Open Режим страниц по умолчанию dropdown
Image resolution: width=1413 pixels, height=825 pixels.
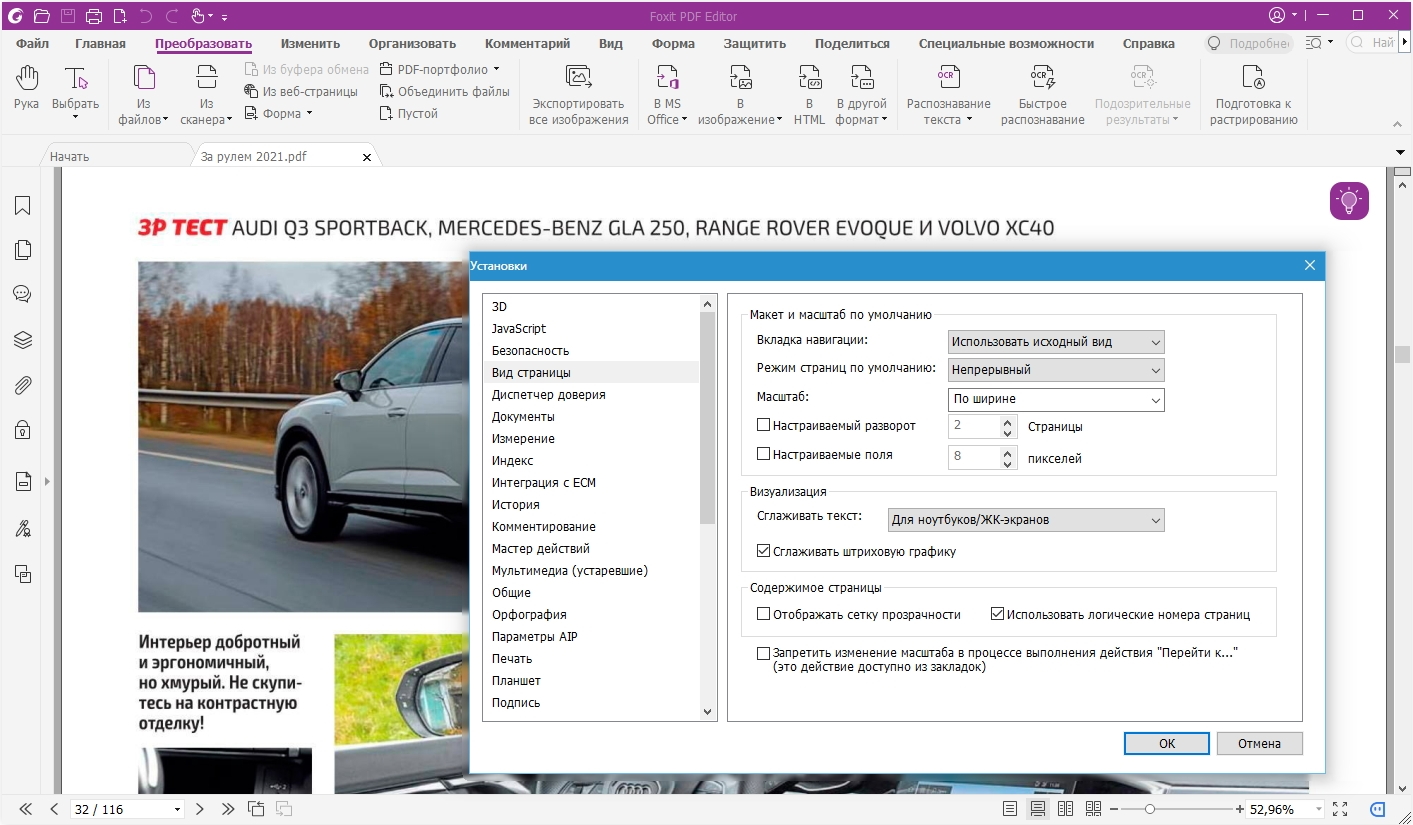tap(1056, 370)
